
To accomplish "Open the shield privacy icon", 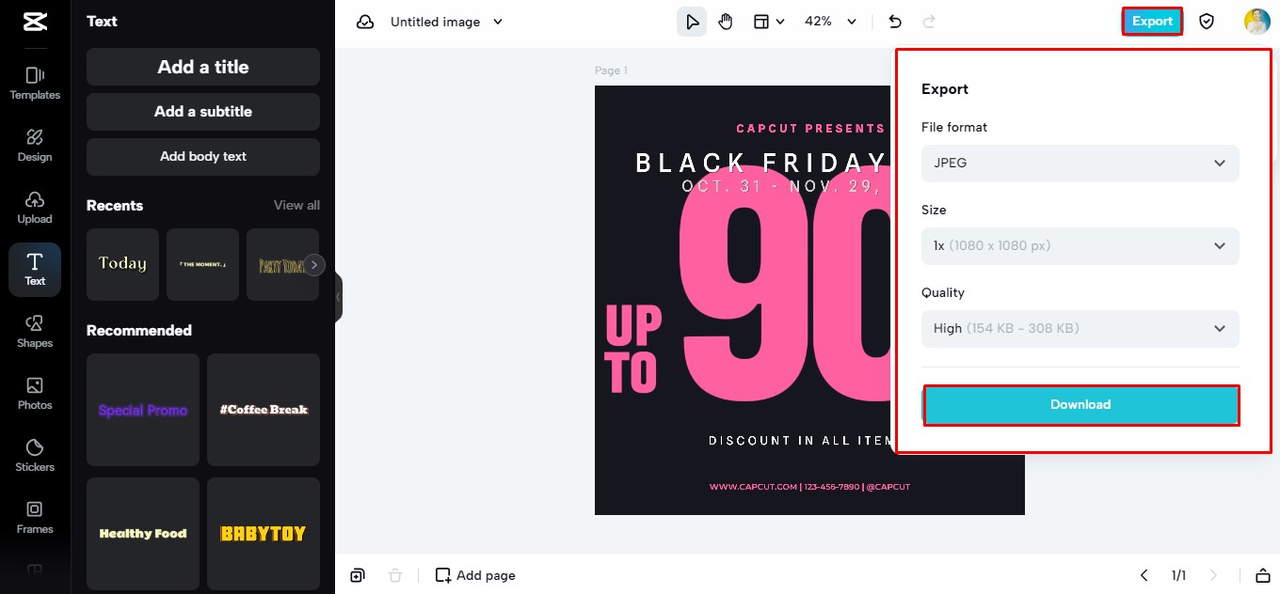I will (1207, 21).
